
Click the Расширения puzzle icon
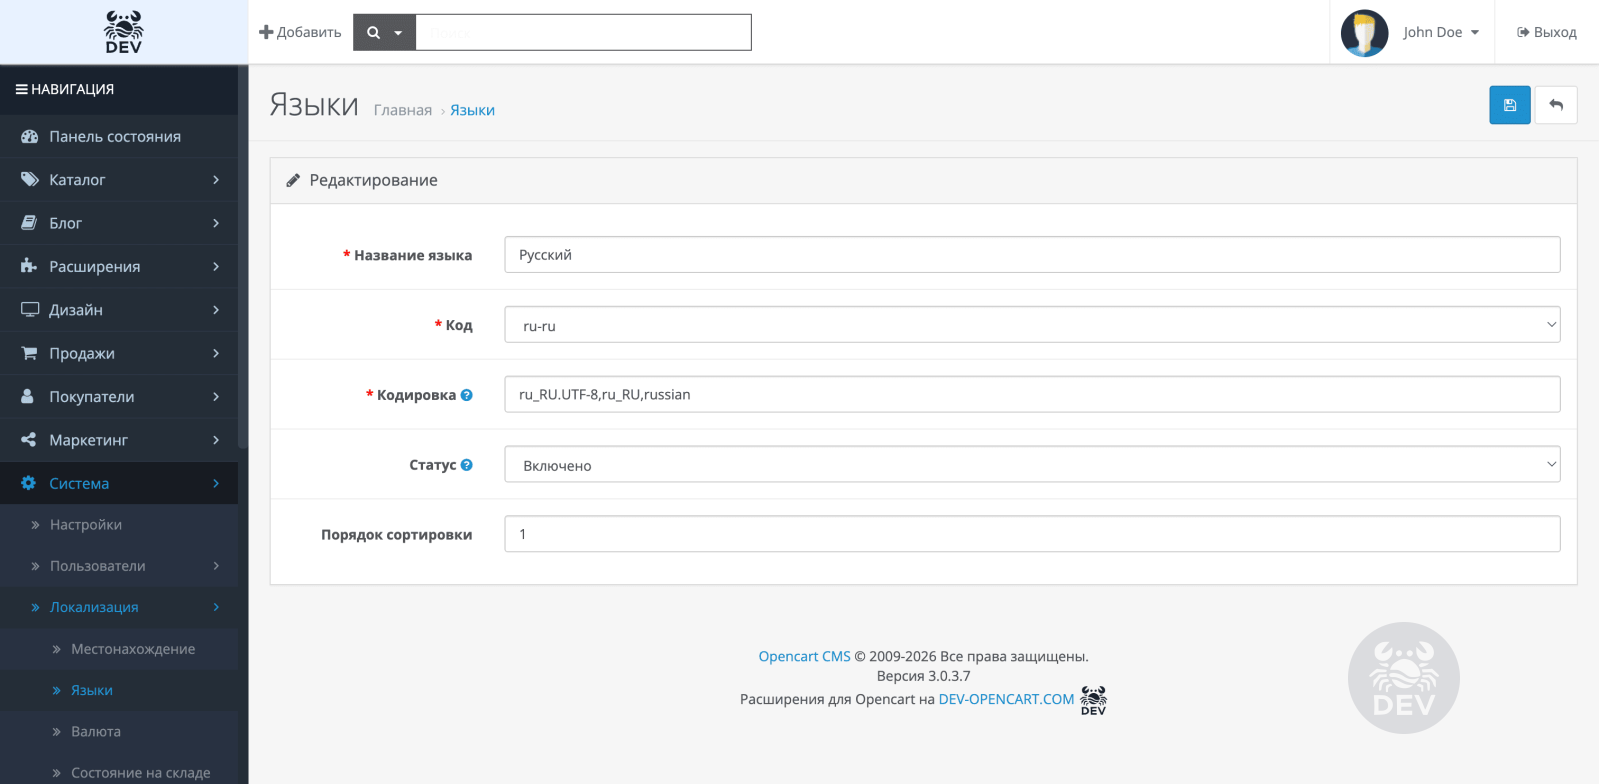point(29,266)
